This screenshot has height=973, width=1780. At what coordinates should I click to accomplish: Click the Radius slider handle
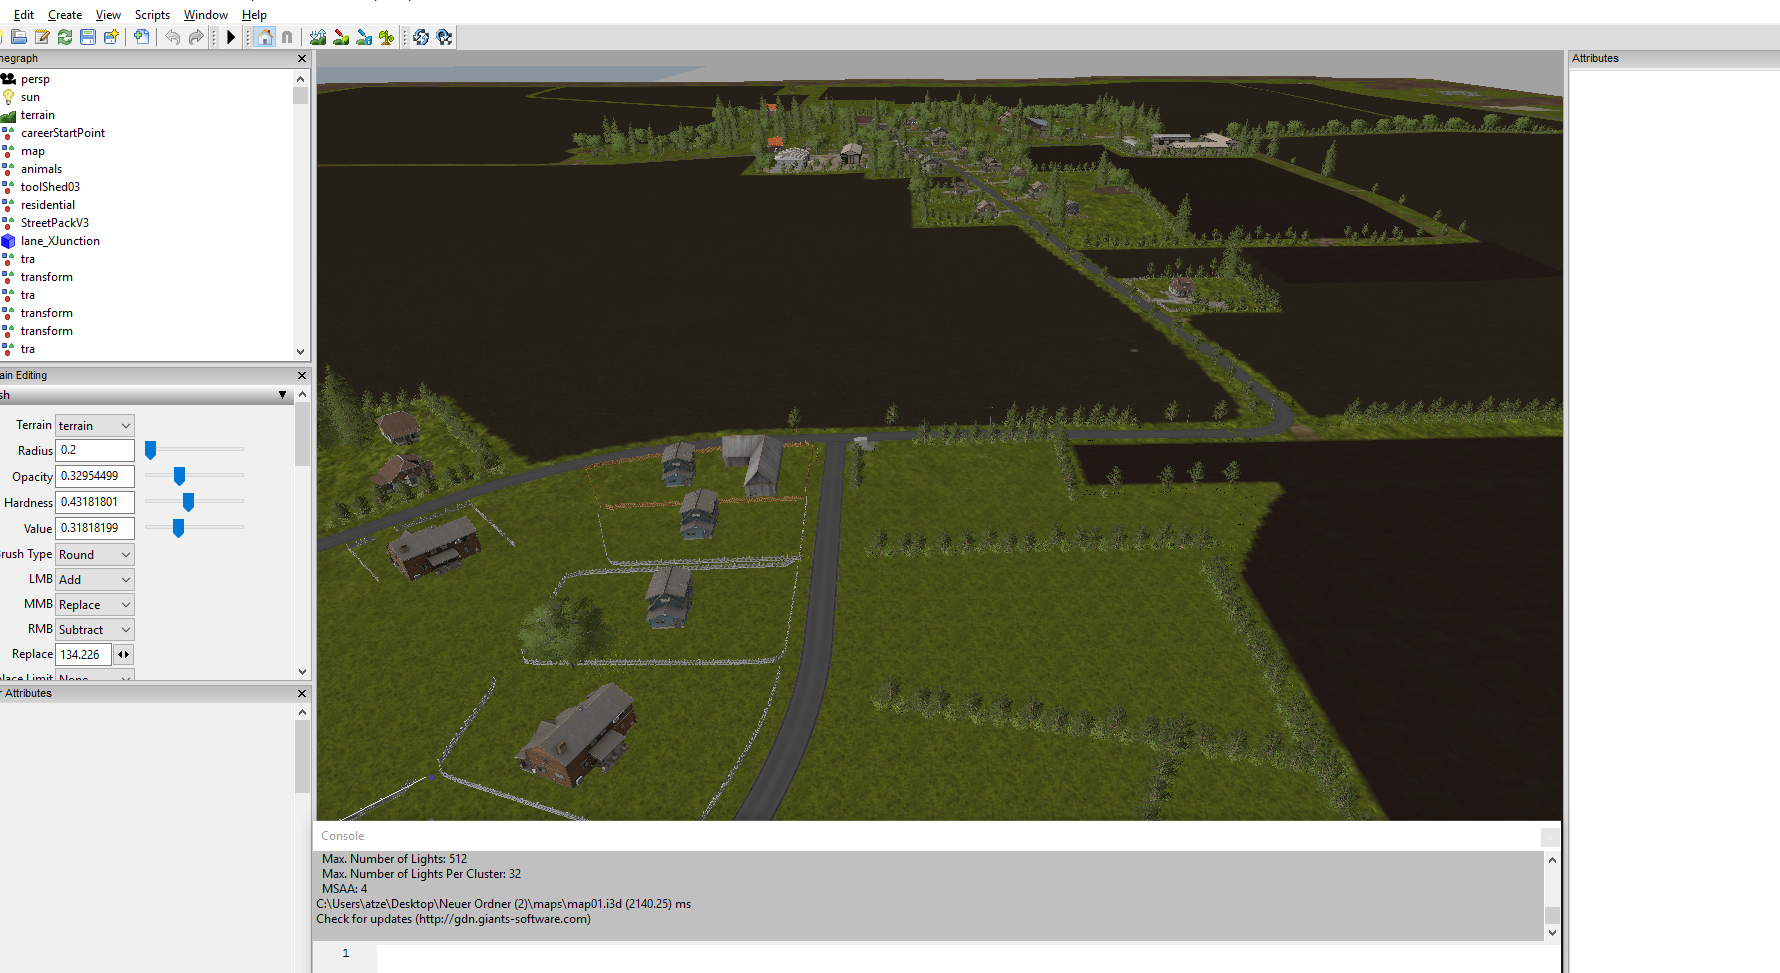click(150, 450)
